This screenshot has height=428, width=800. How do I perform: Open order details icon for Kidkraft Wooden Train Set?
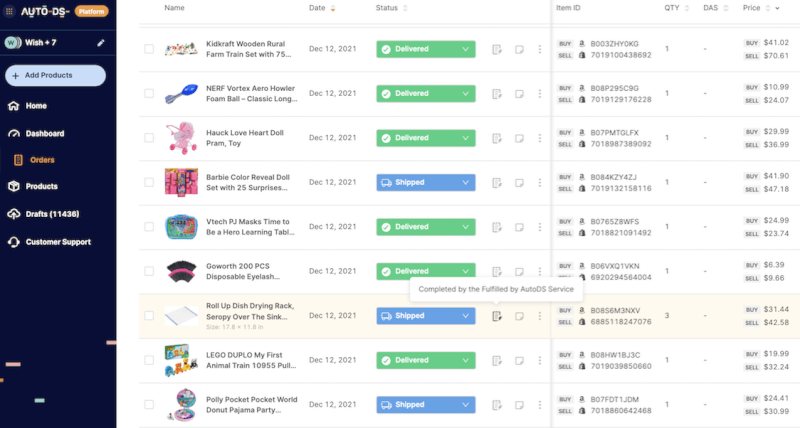497,49
